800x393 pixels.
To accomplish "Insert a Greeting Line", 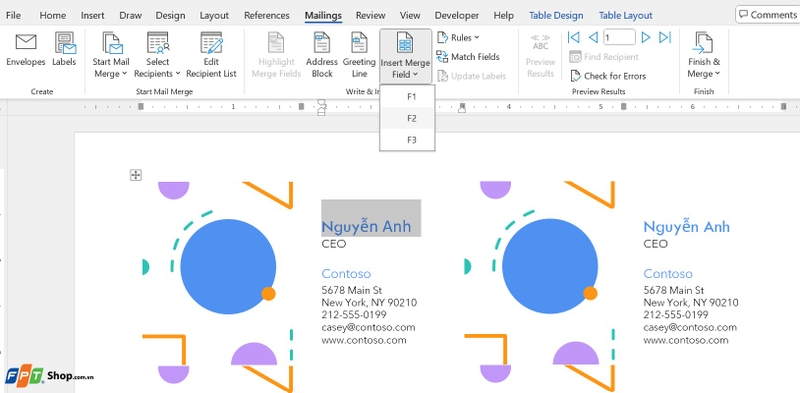I will coord(359,55).
